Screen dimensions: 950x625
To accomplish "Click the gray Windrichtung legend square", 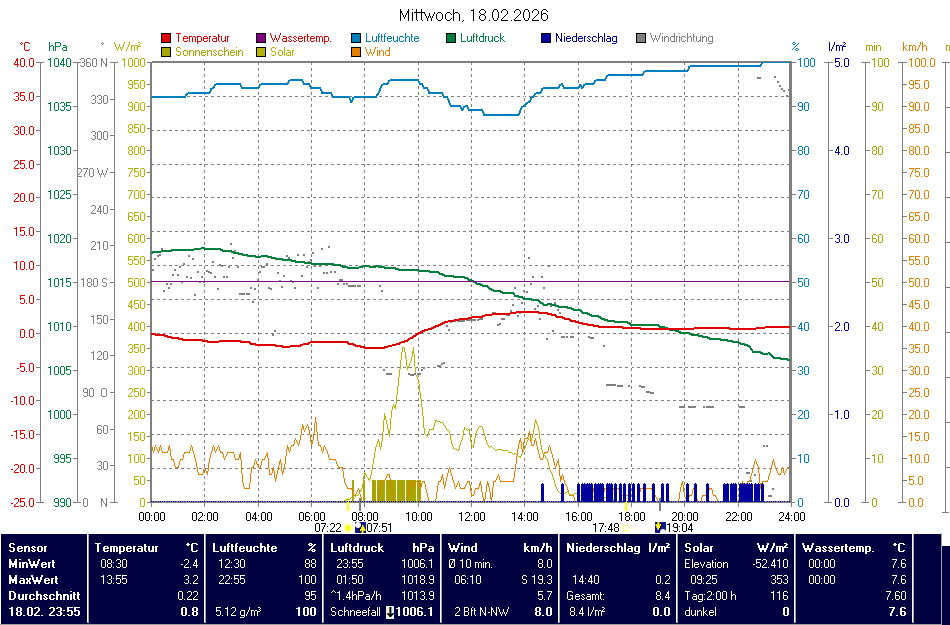I will pyautogui.click(x=641, y=39).
